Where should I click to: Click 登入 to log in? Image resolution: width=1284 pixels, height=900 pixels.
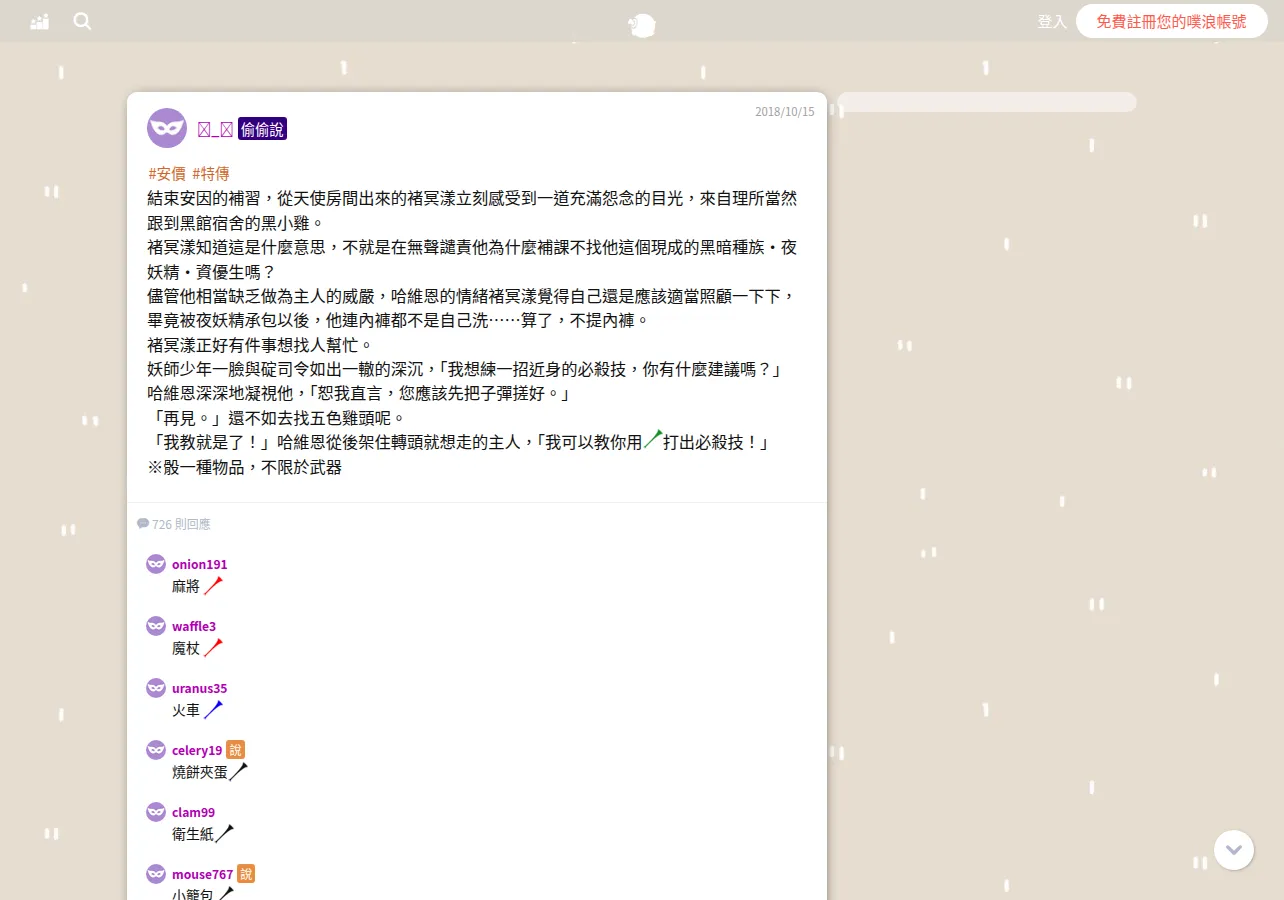tap(1052, 21)
